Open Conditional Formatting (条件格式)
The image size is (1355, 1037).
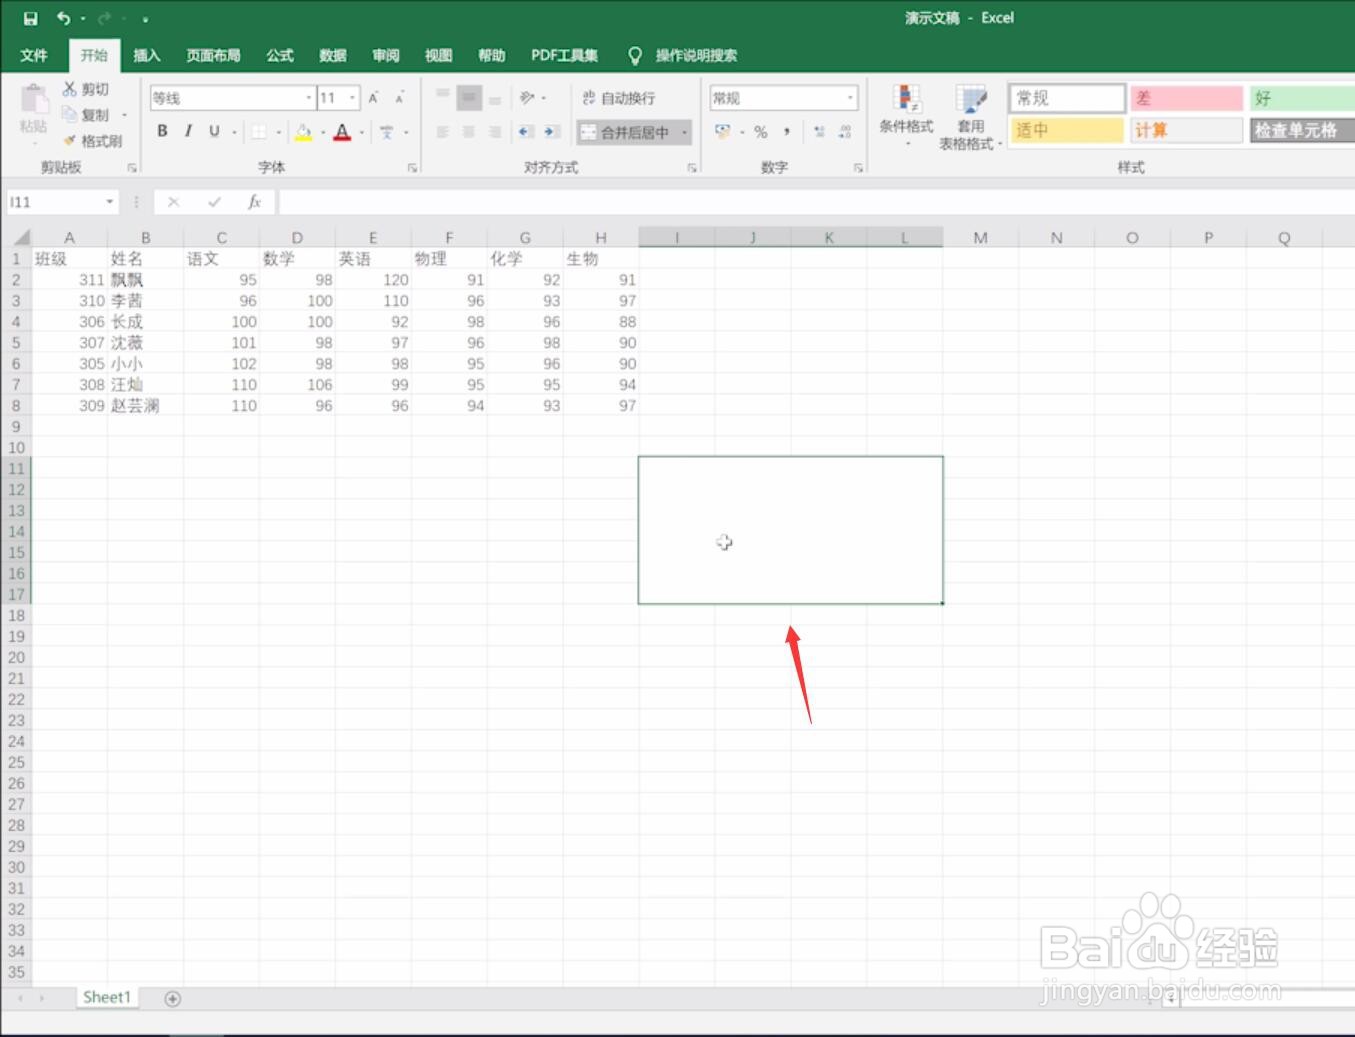tap(906, 116)
